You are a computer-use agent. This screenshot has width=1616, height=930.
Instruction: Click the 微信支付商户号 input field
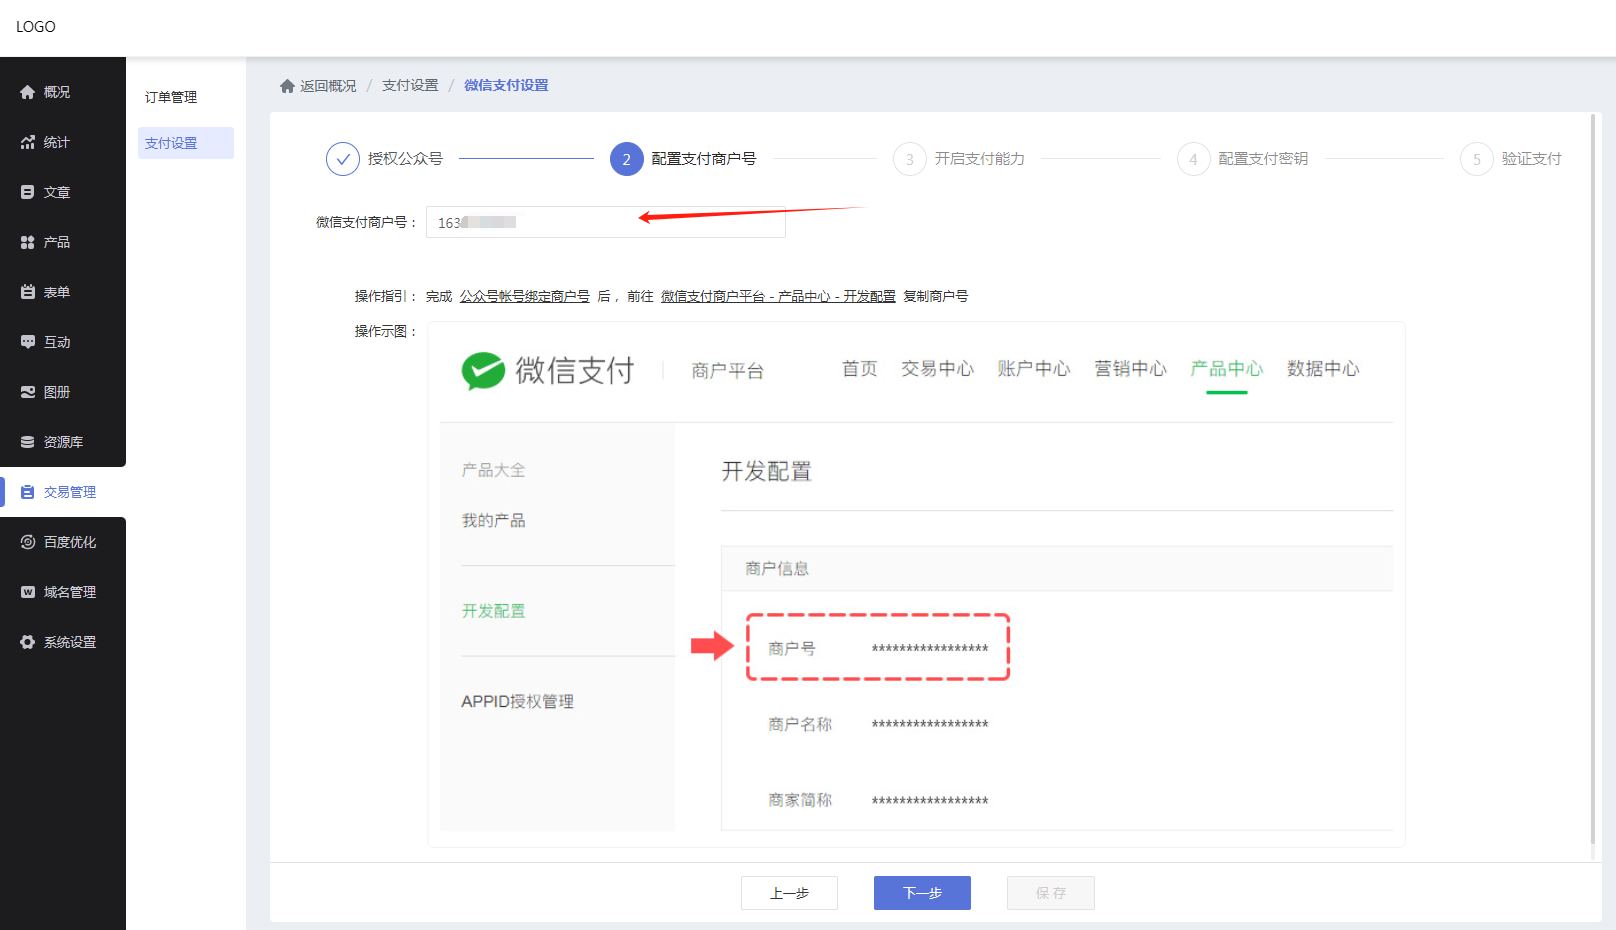(x=605, y=222)
